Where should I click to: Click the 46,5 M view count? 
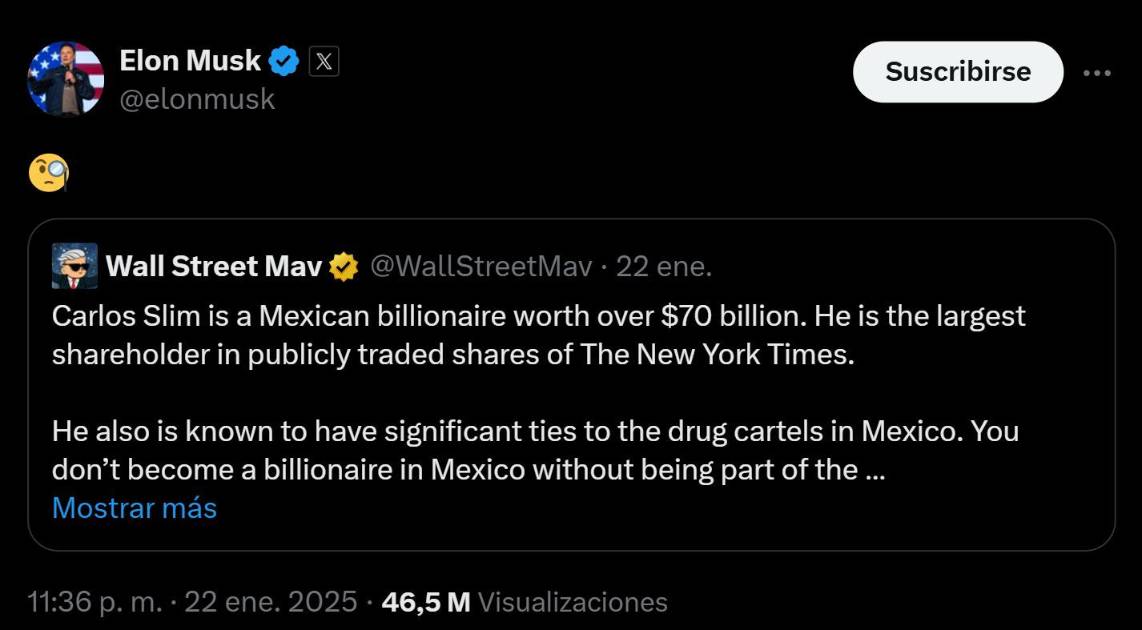[426, 602]
